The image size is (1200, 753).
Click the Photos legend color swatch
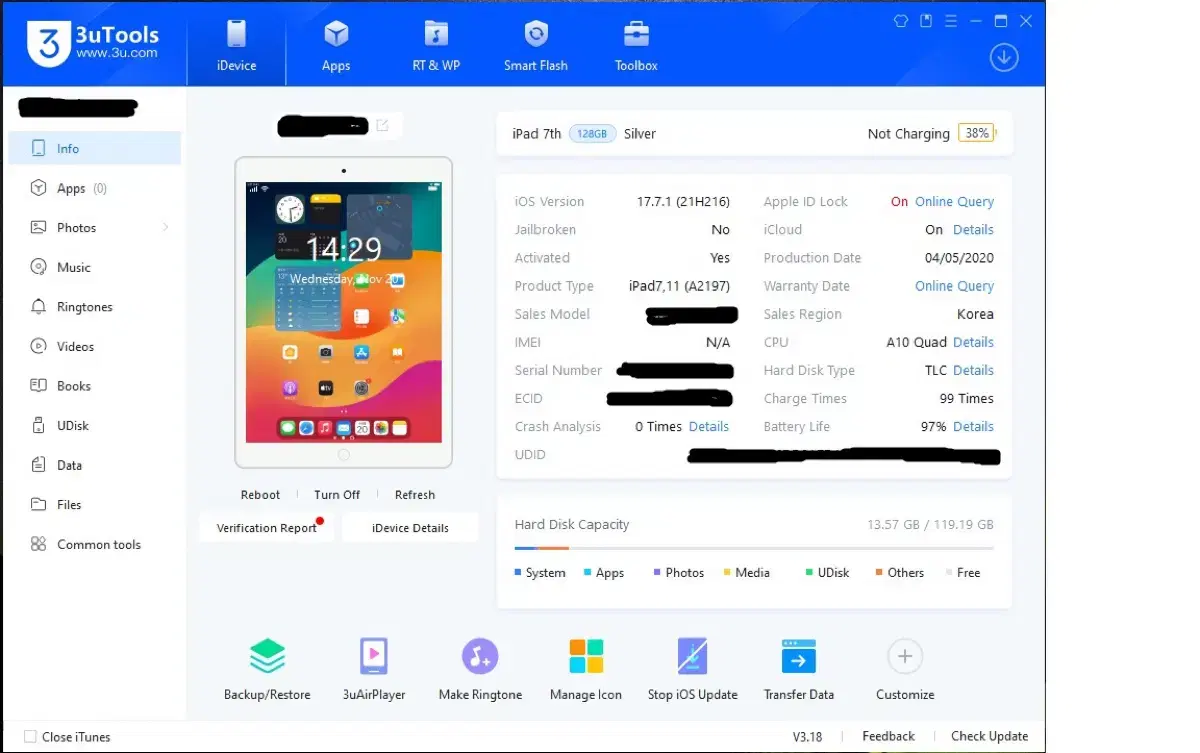[657, 572]
